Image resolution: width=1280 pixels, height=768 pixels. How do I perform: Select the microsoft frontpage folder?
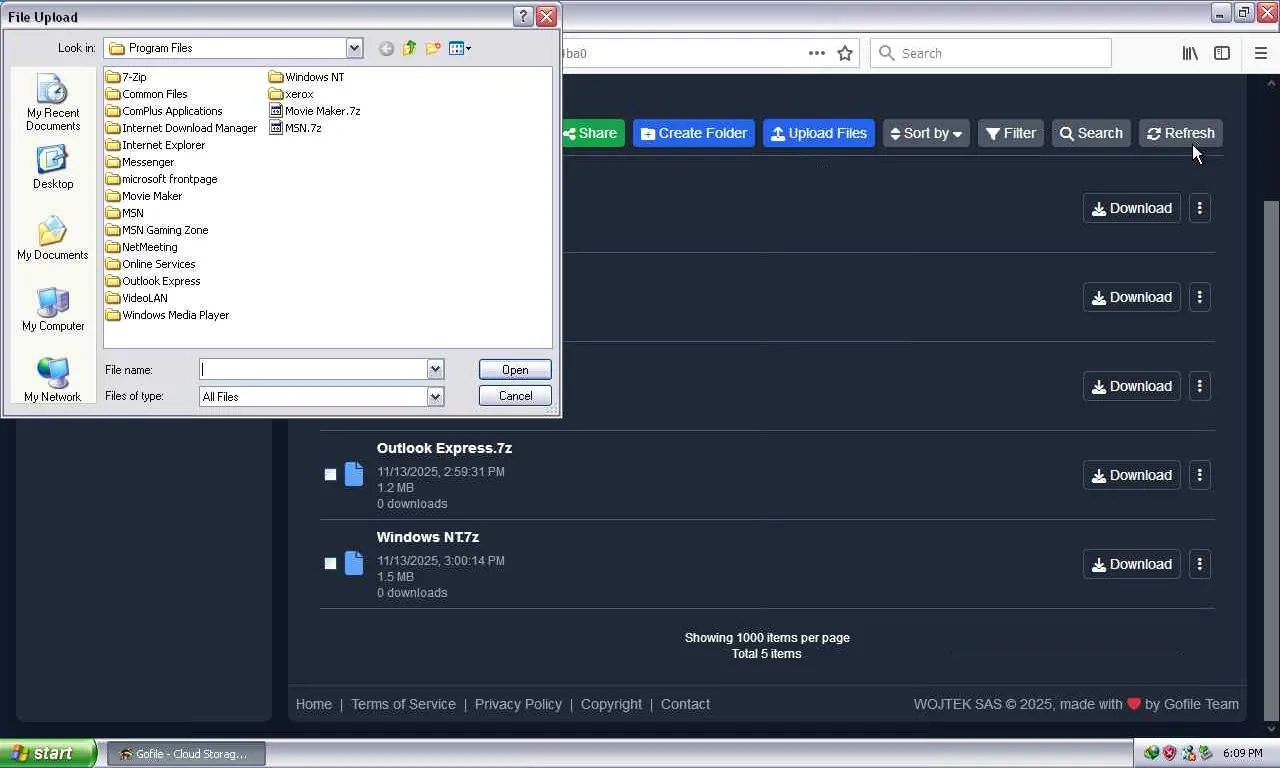click(x=162, y=179)
